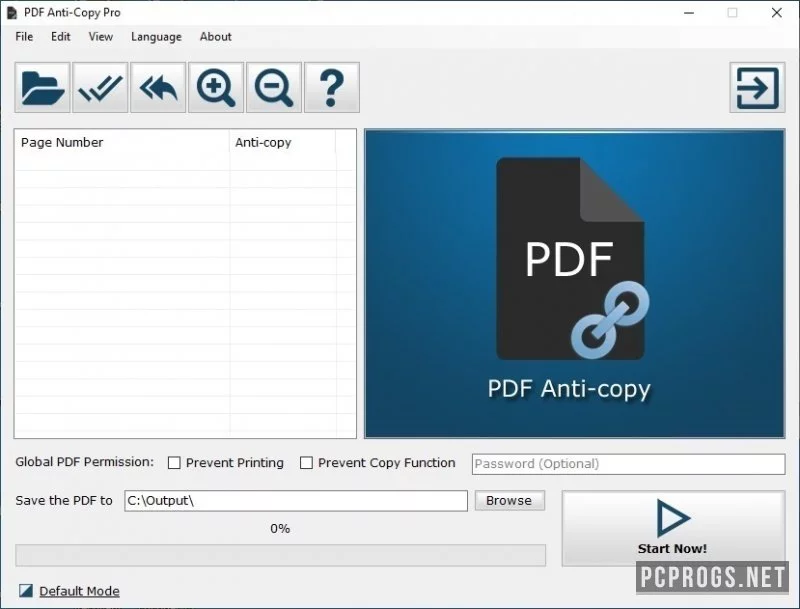Click the Global PDF Permission label

pos(84,462)
